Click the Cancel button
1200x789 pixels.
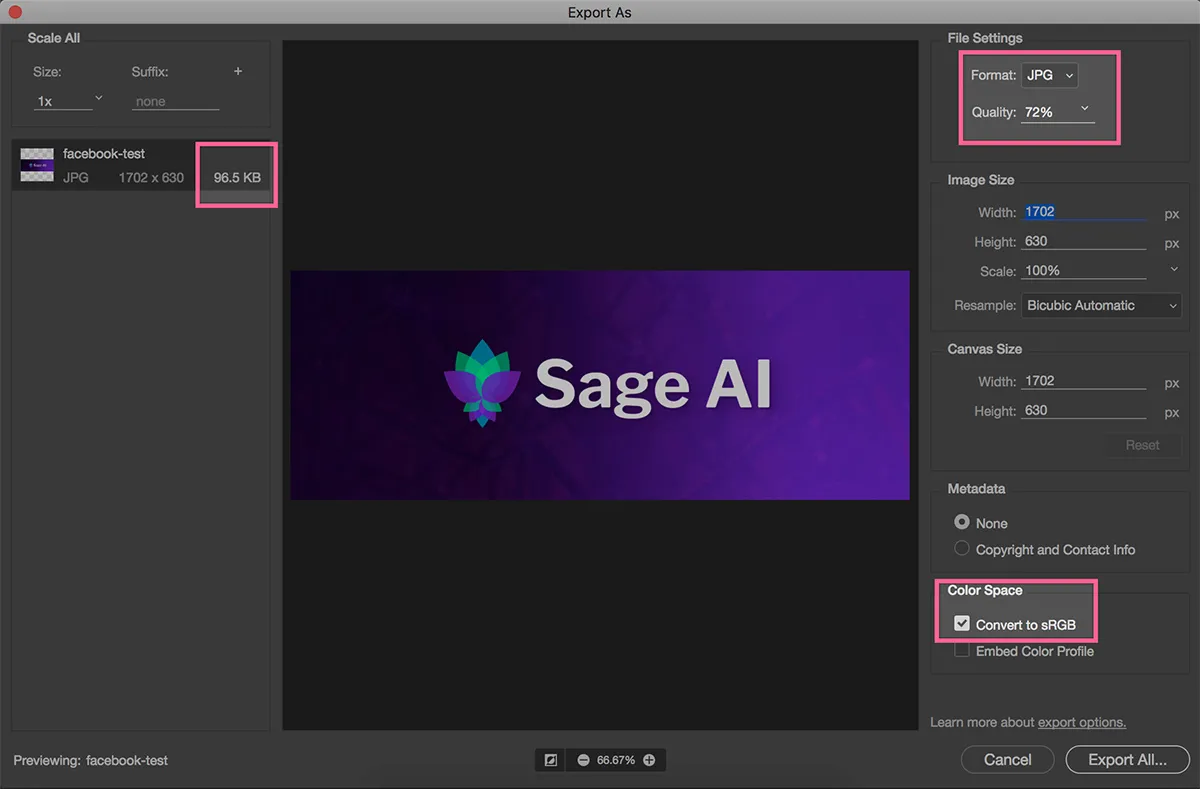click(1008, 760)
